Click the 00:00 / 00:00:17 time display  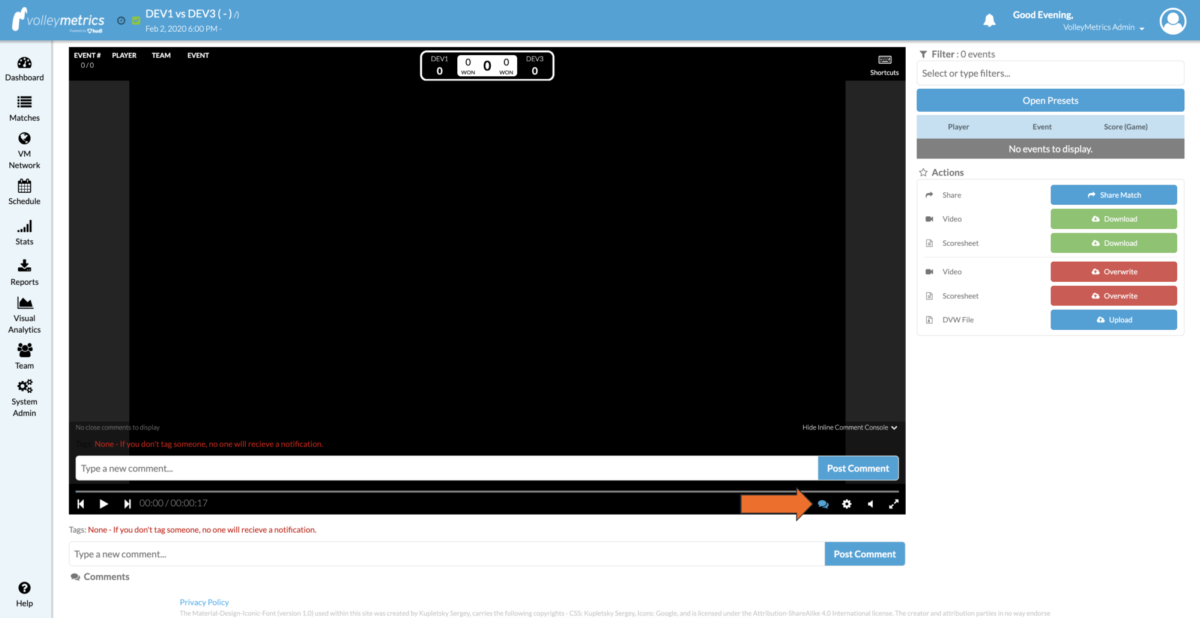point(174,503)
